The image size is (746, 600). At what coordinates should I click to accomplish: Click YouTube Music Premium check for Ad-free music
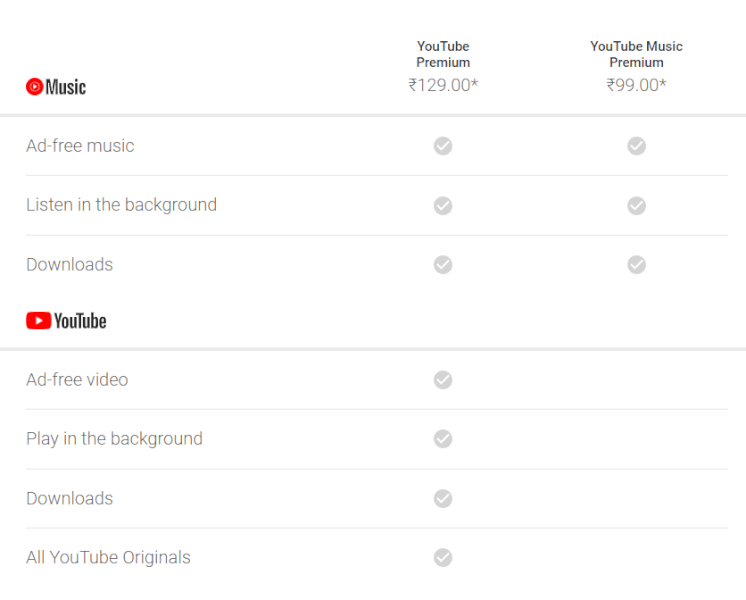pyautogui.click(x=637, y=146)
